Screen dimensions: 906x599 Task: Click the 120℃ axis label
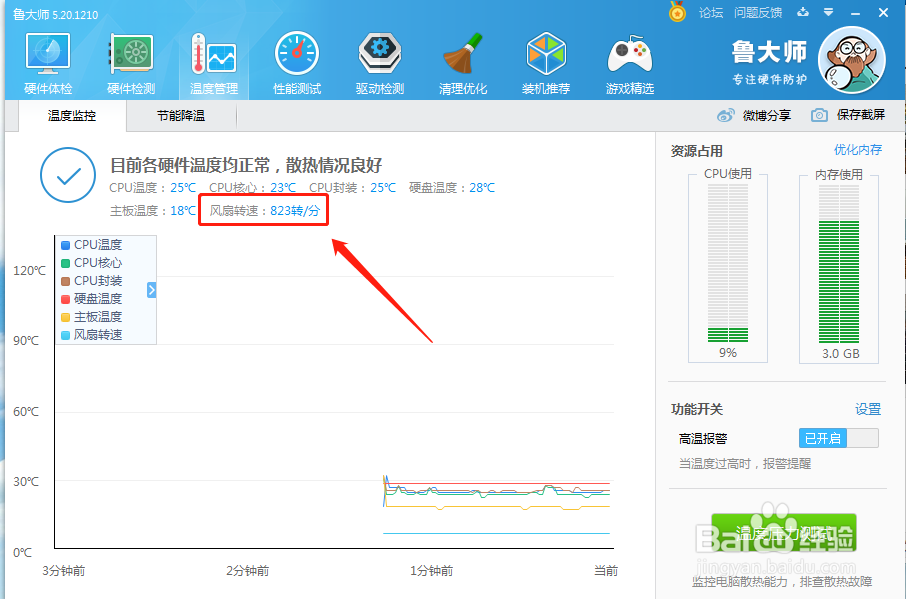[x=29, y=271]
